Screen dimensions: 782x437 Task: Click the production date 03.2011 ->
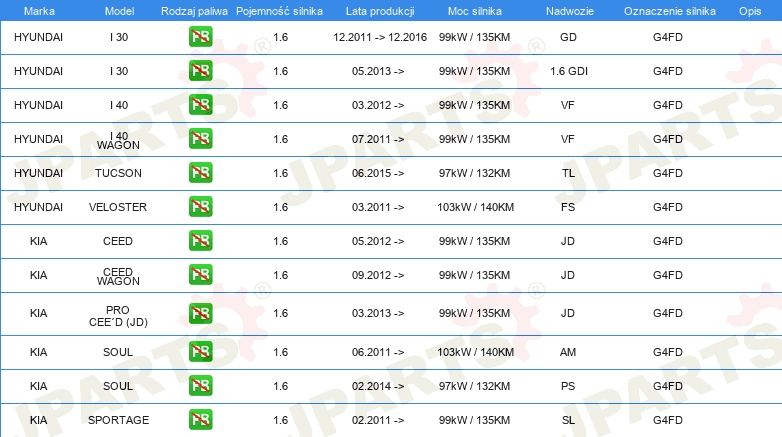click(378, 207)
